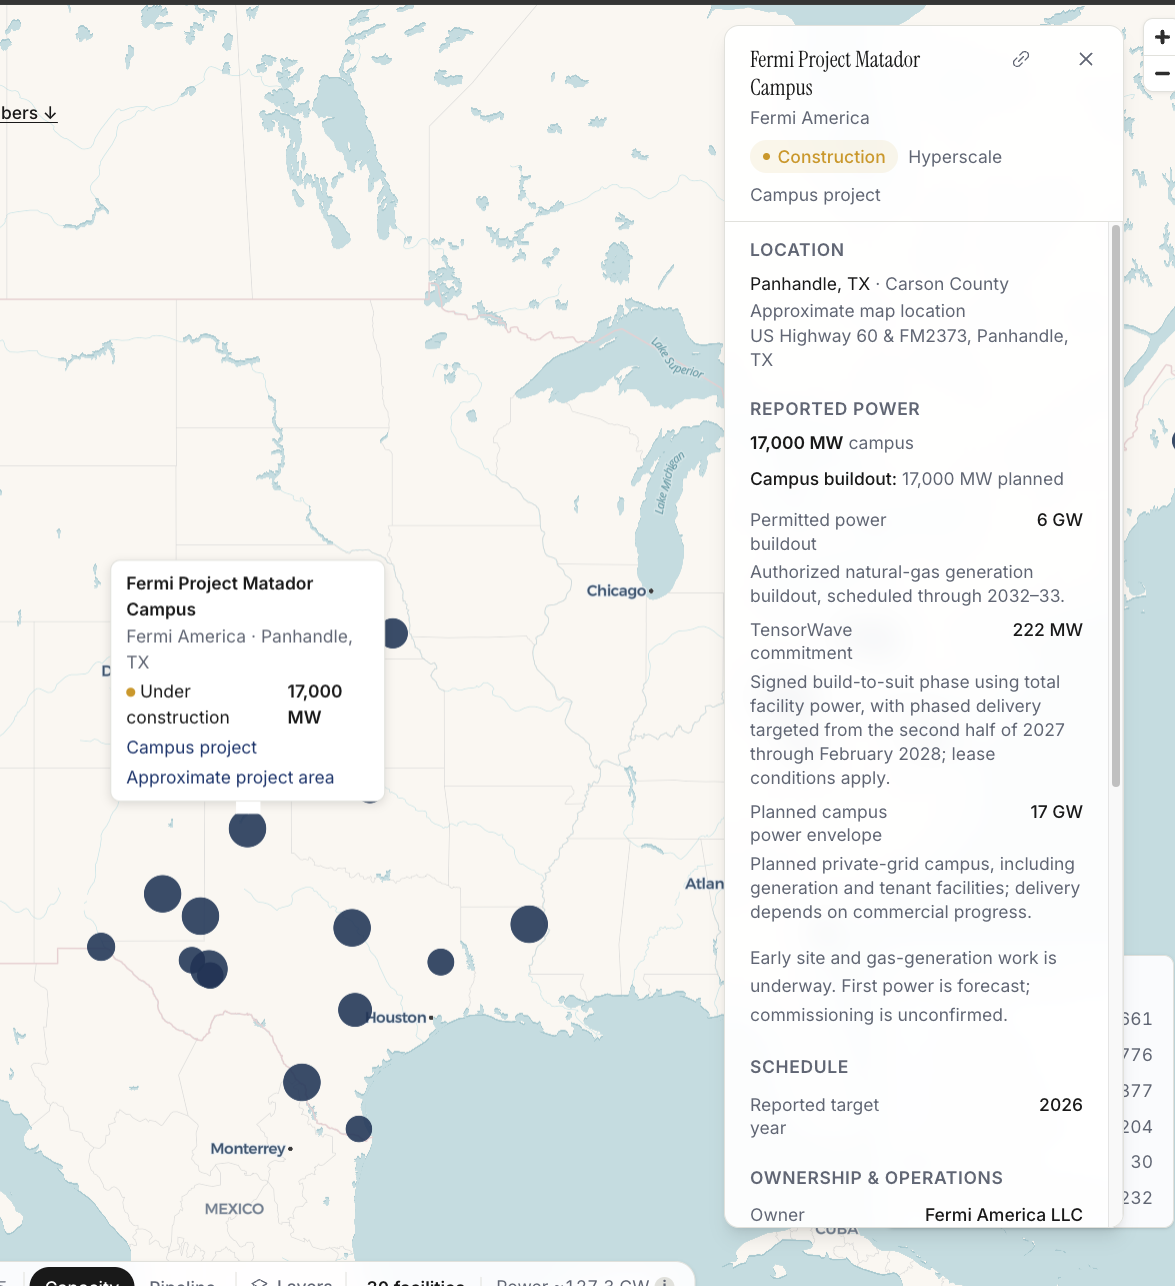
Task: Click 'Campus project' label under status badges
Action: 815,195
